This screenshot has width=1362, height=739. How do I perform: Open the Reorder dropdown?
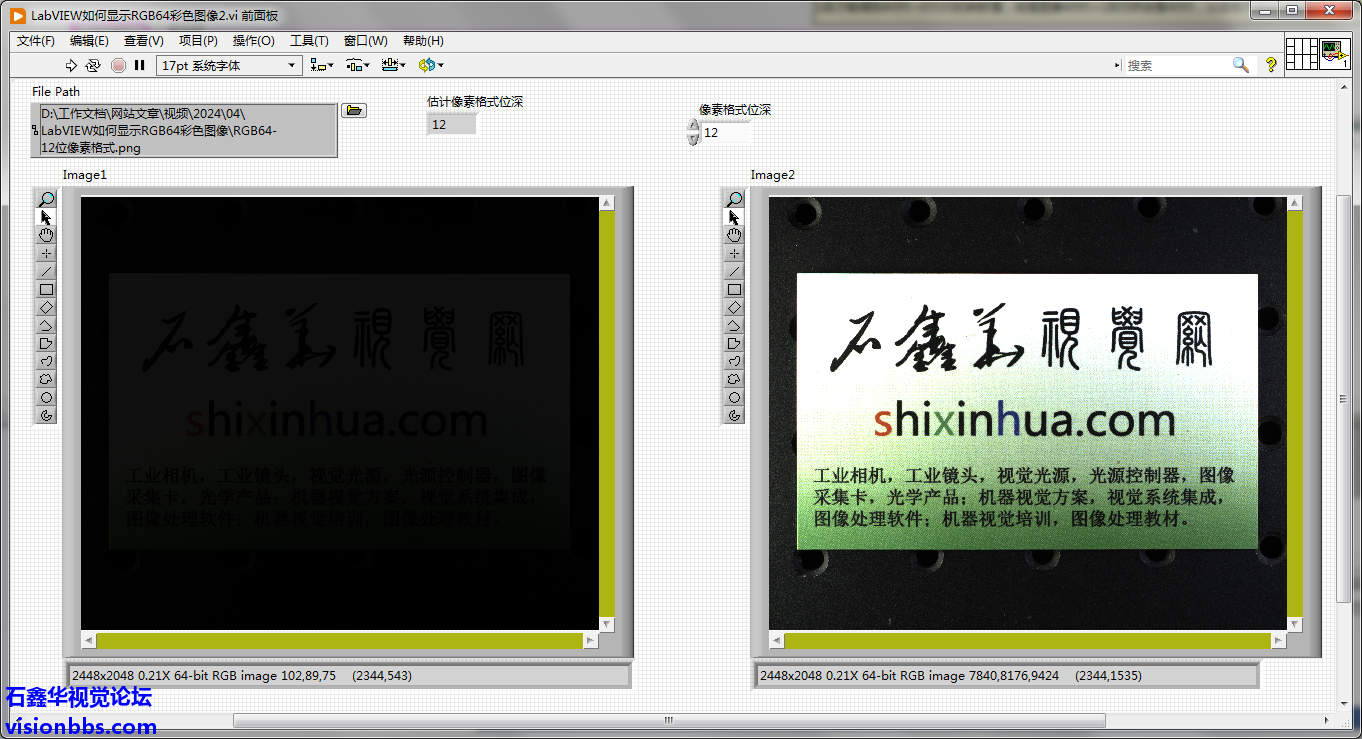pyautogui.click(x=431, y=65)
